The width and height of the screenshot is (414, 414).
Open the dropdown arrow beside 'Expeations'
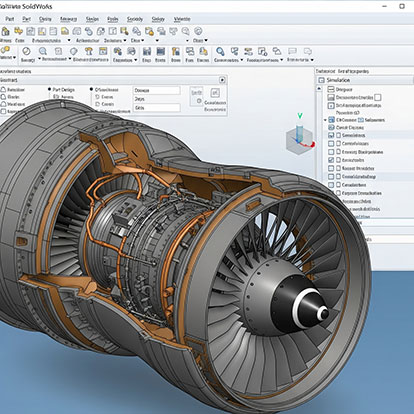click(x=136, y=60)
